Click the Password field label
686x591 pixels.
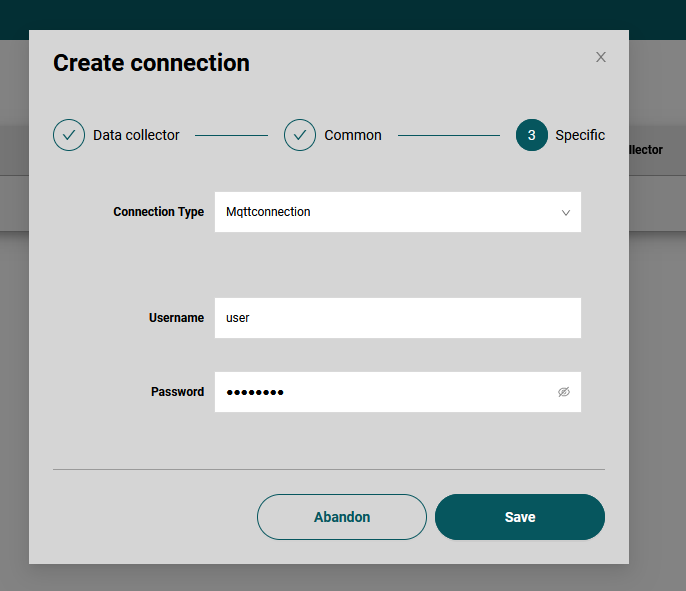coord(177,392)
